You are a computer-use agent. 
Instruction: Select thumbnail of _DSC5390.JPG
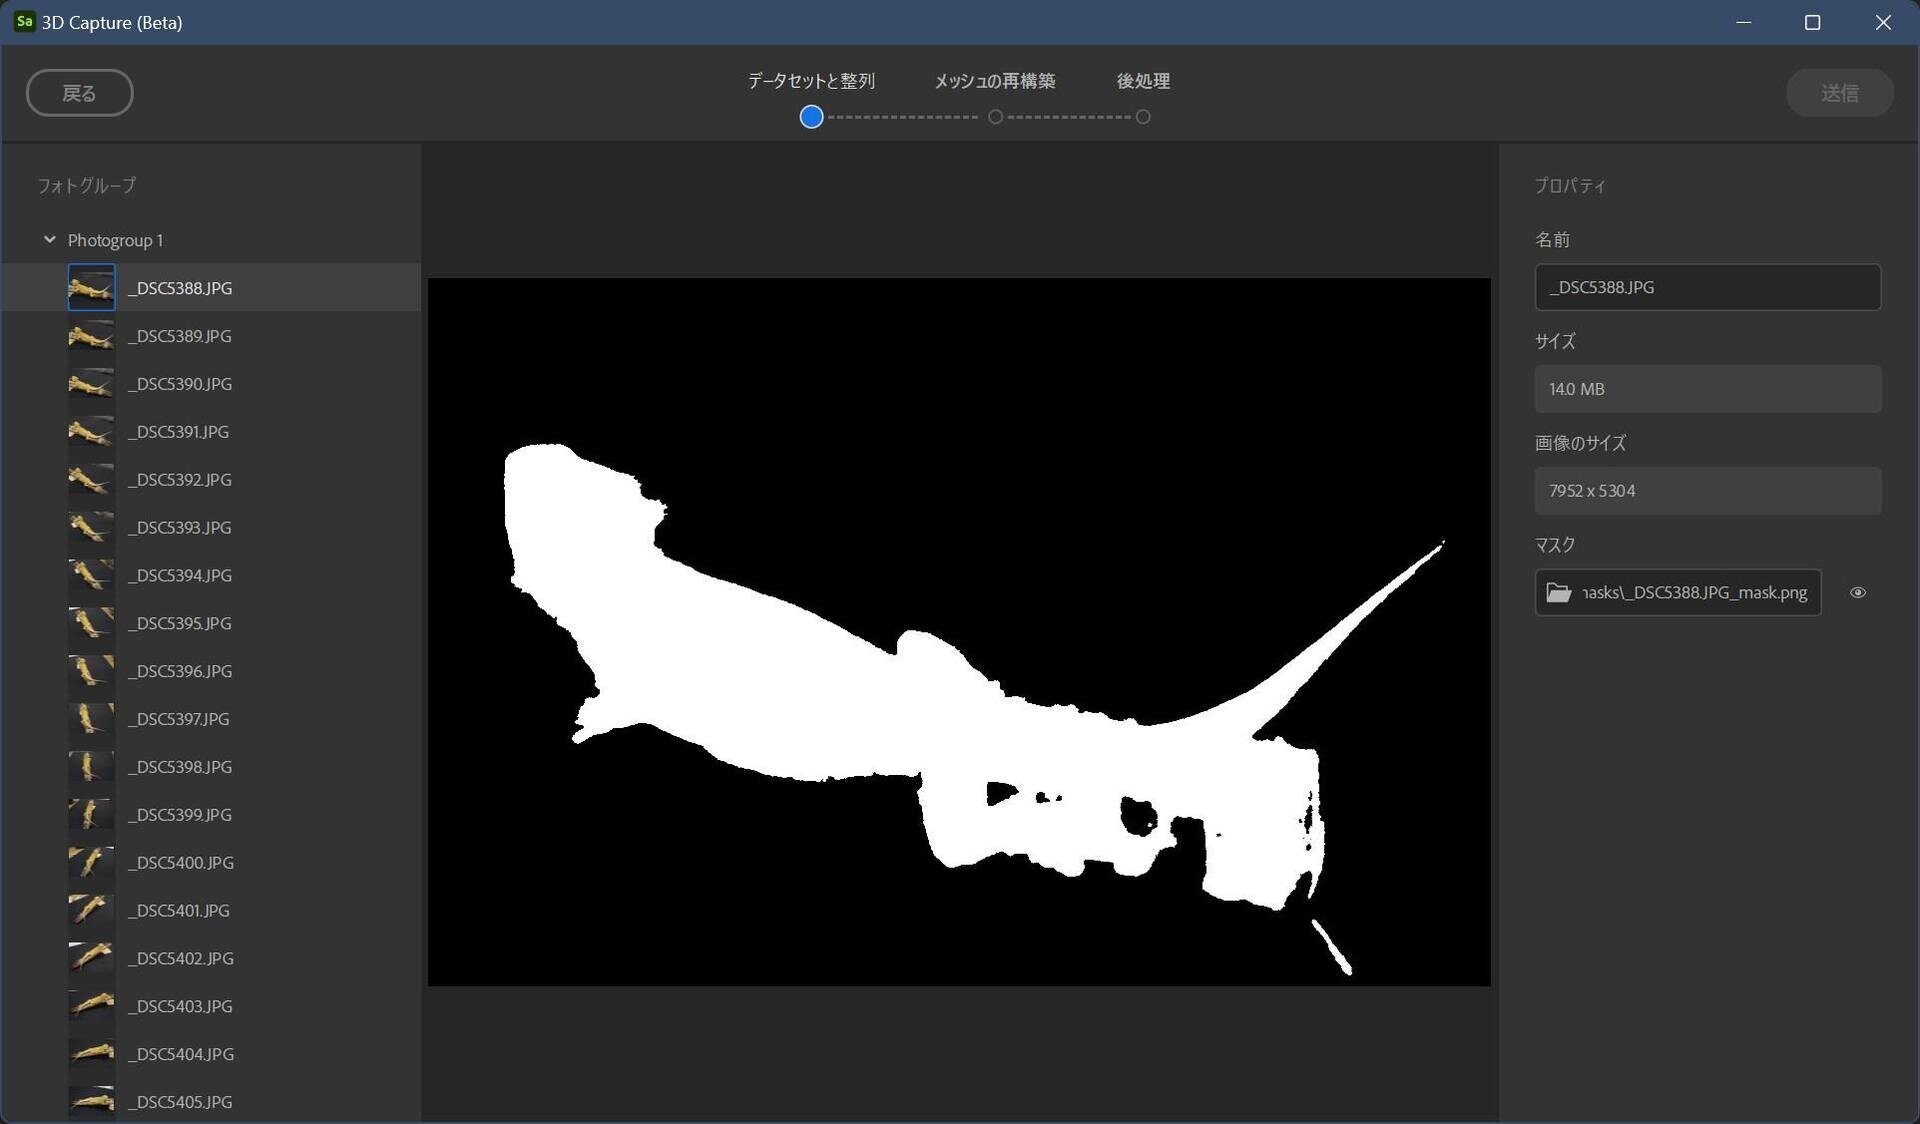(x=91, y=384)
